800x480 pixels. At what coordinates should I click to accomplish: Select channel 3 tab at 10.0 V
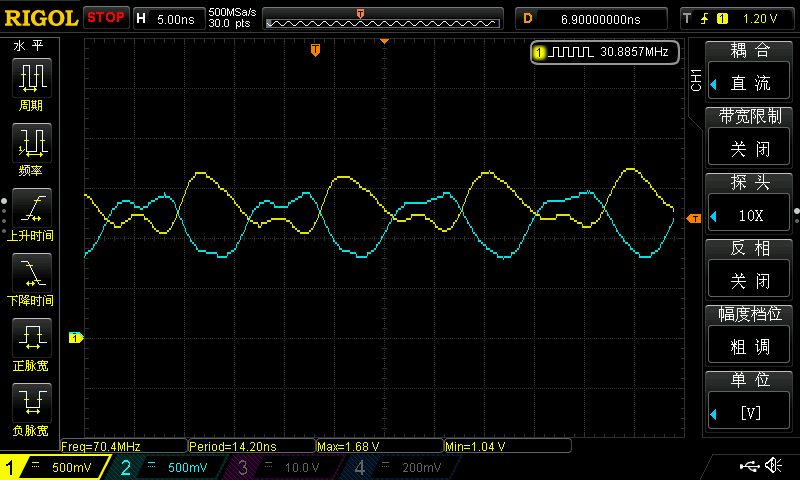[x=285, y=467]
